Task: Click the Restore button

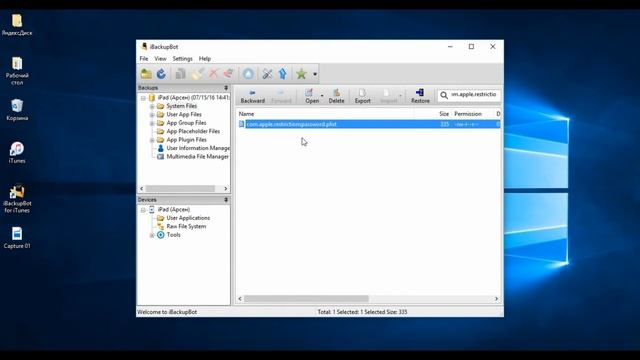Action: [x=420, y=96]
